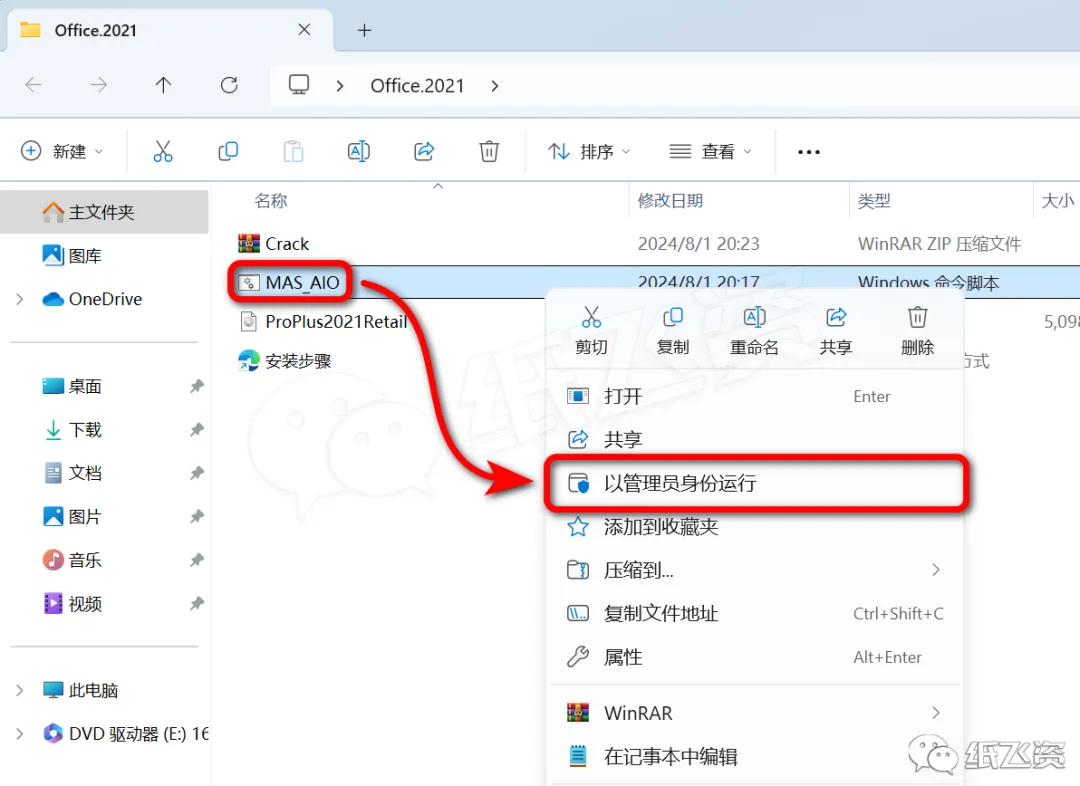Close the Office.2021 tab
This screenshot has height=786, width=1080.
pos(304,30)
